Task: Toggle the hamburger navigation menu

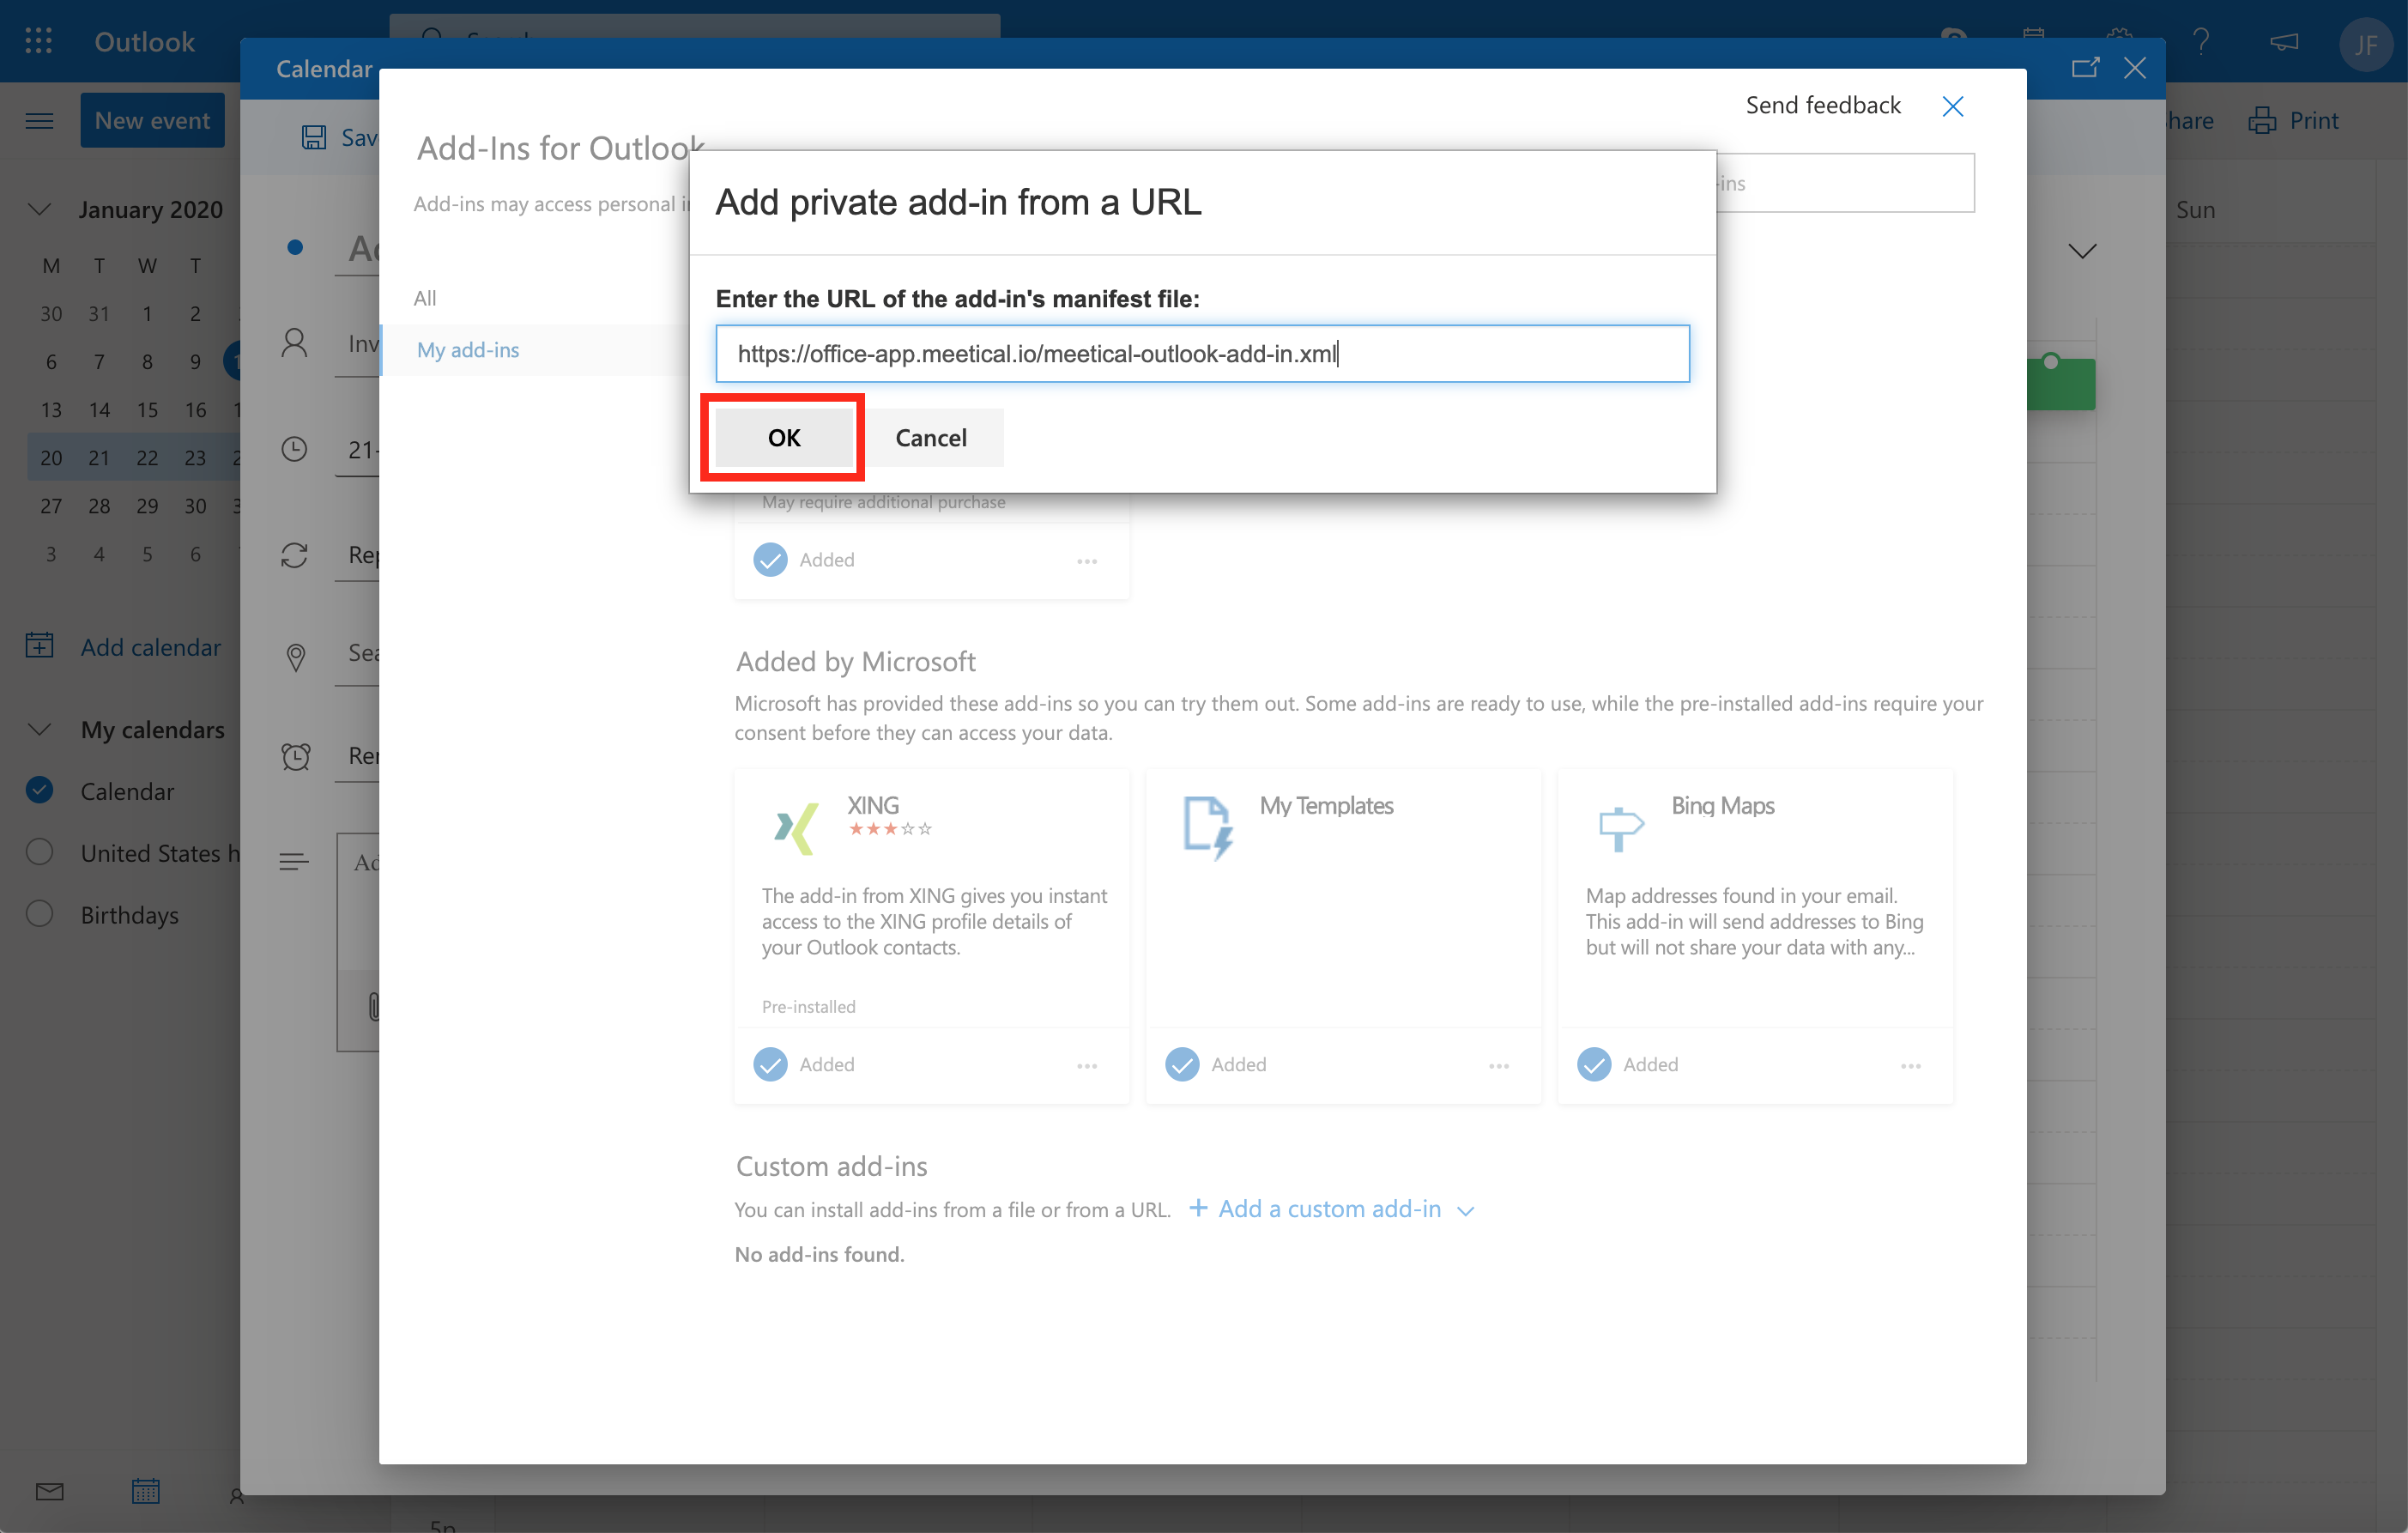Action: 39,121
